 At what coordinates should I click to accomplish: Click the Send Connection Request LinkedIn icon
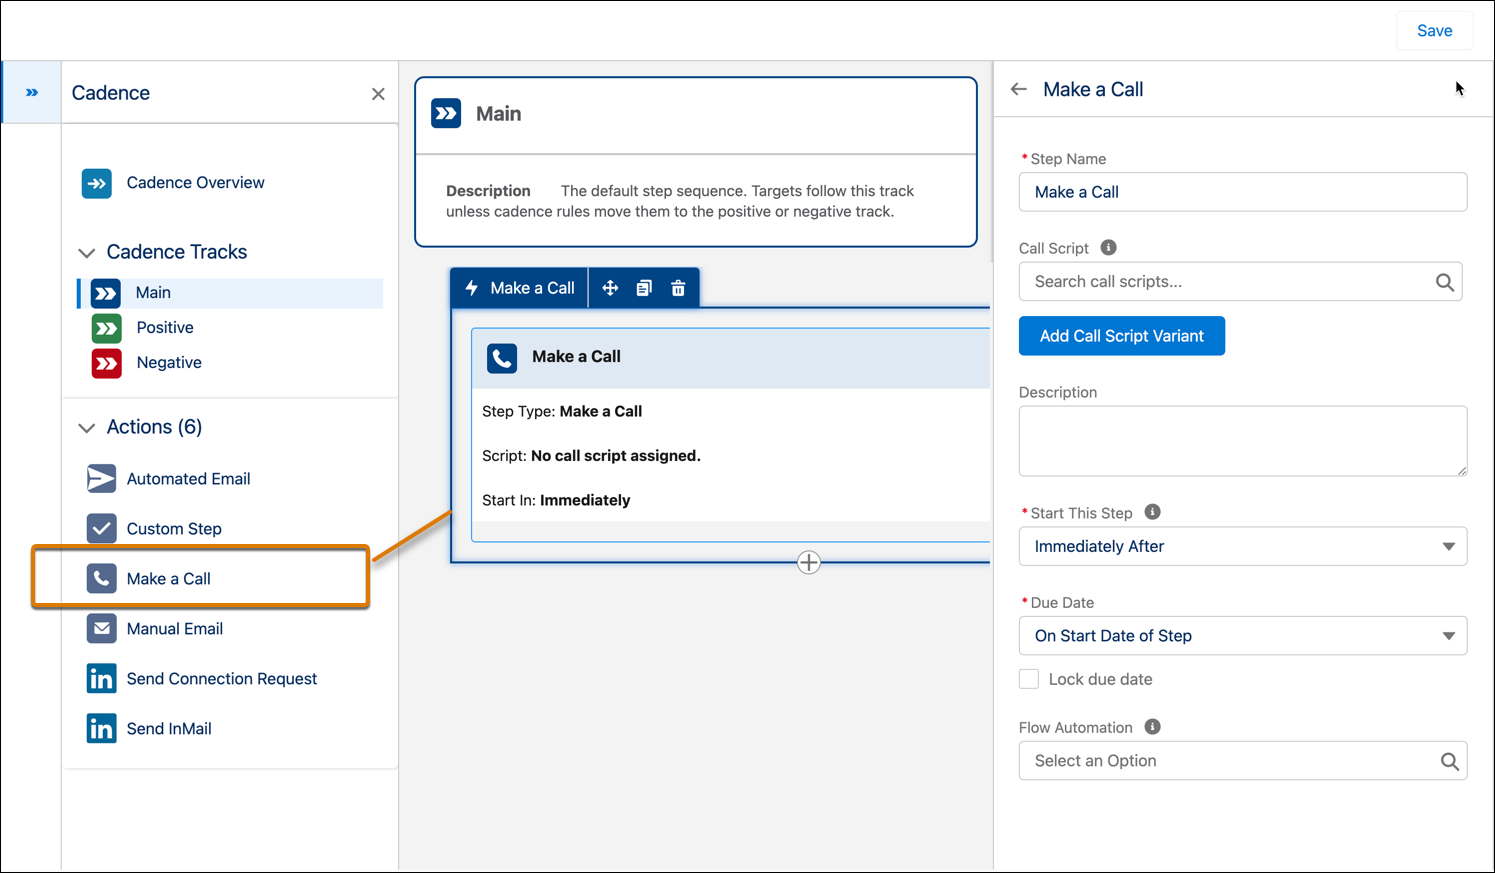(x=101, y=679)
